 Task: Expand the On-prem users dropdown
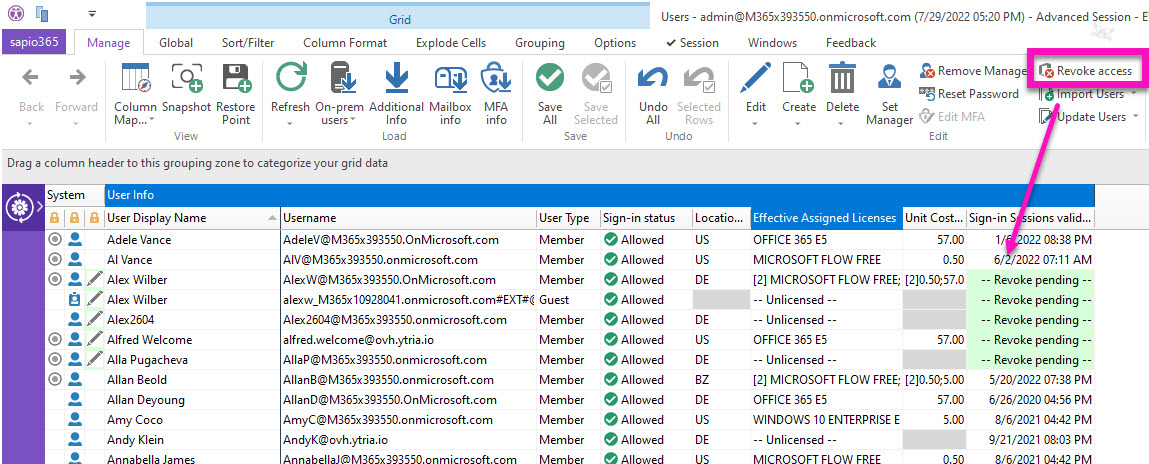tap(353, 121)
